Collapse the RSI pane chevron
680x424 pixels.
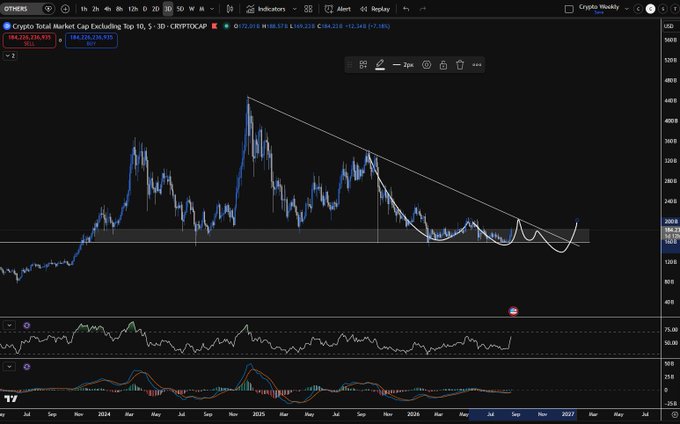[x=9, y=325]
